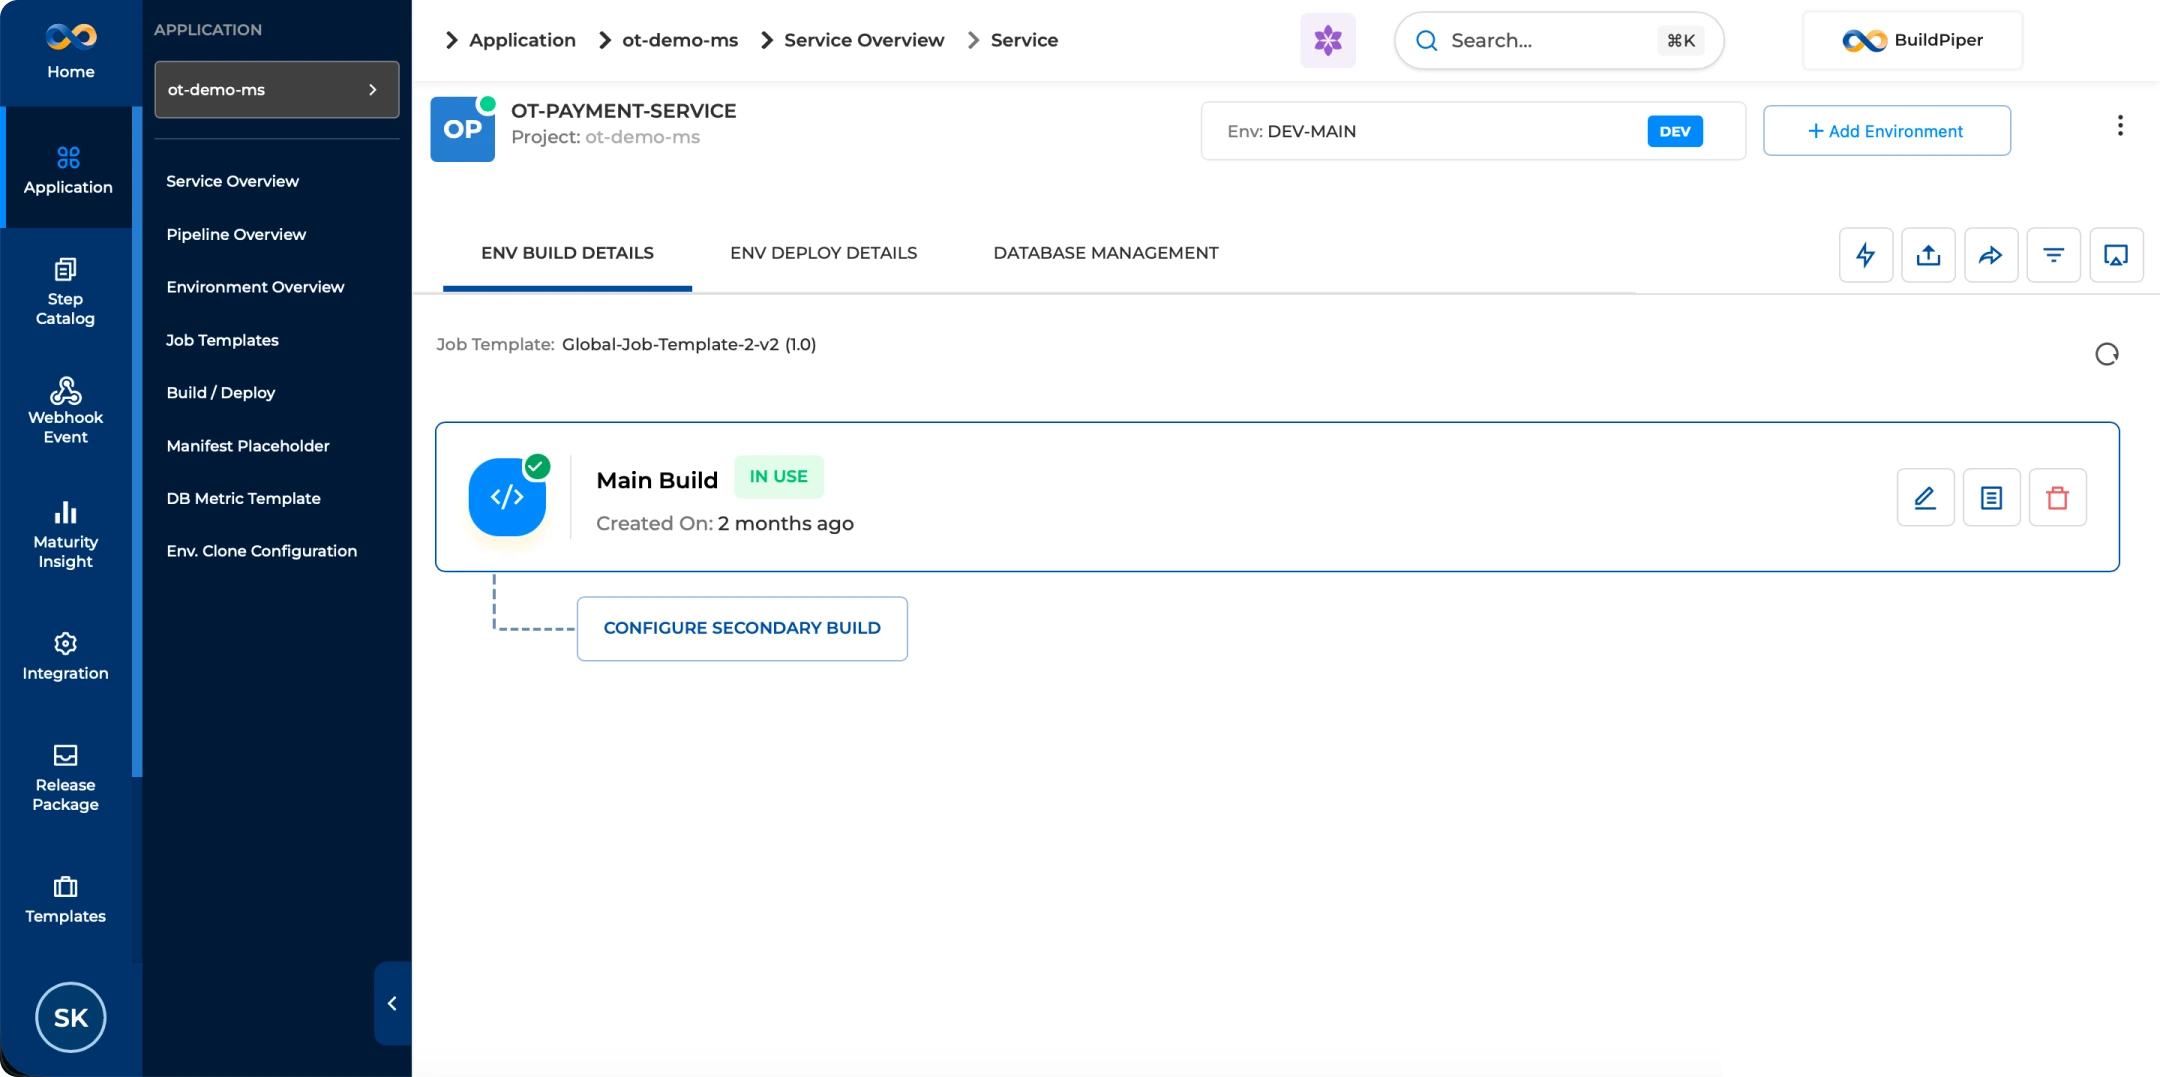Click the upload/promote icon
Image resolution: width=2160 pixels, height=1077 pixels.
(1928, 255)
